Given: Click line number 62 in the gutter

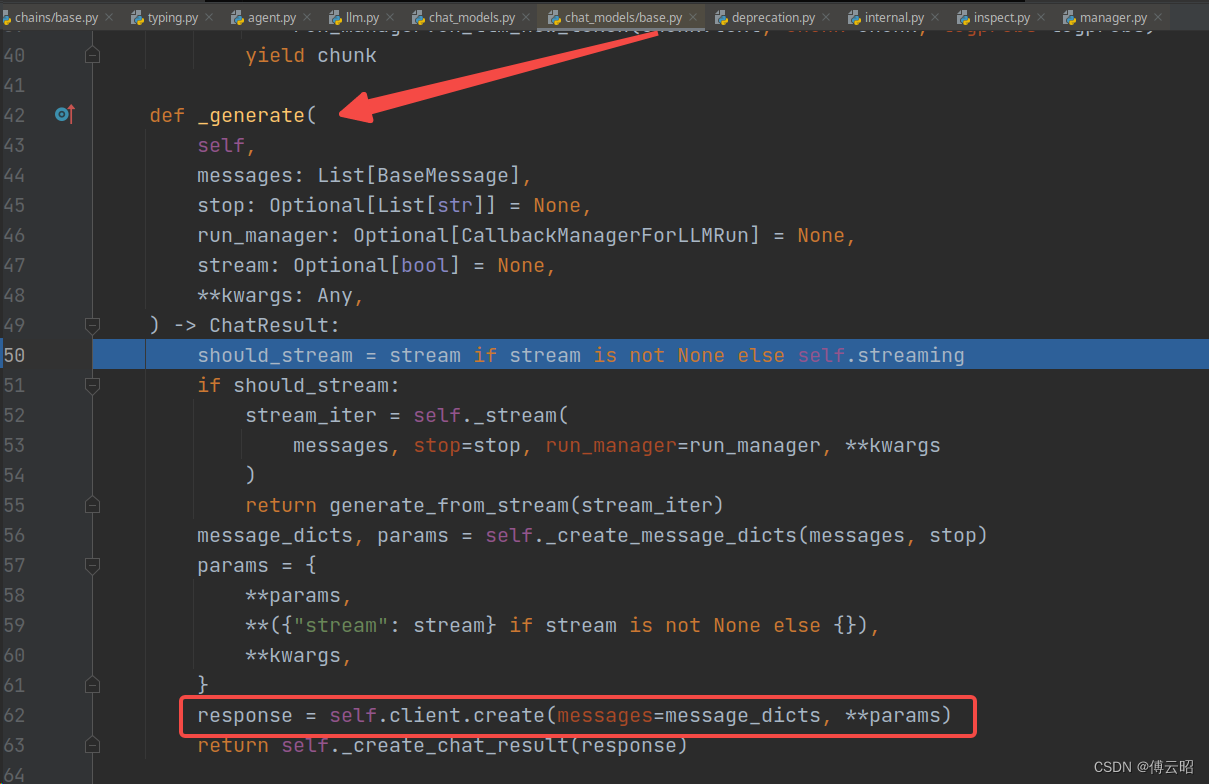Looking at the screenshot, I should coord(14,715).
